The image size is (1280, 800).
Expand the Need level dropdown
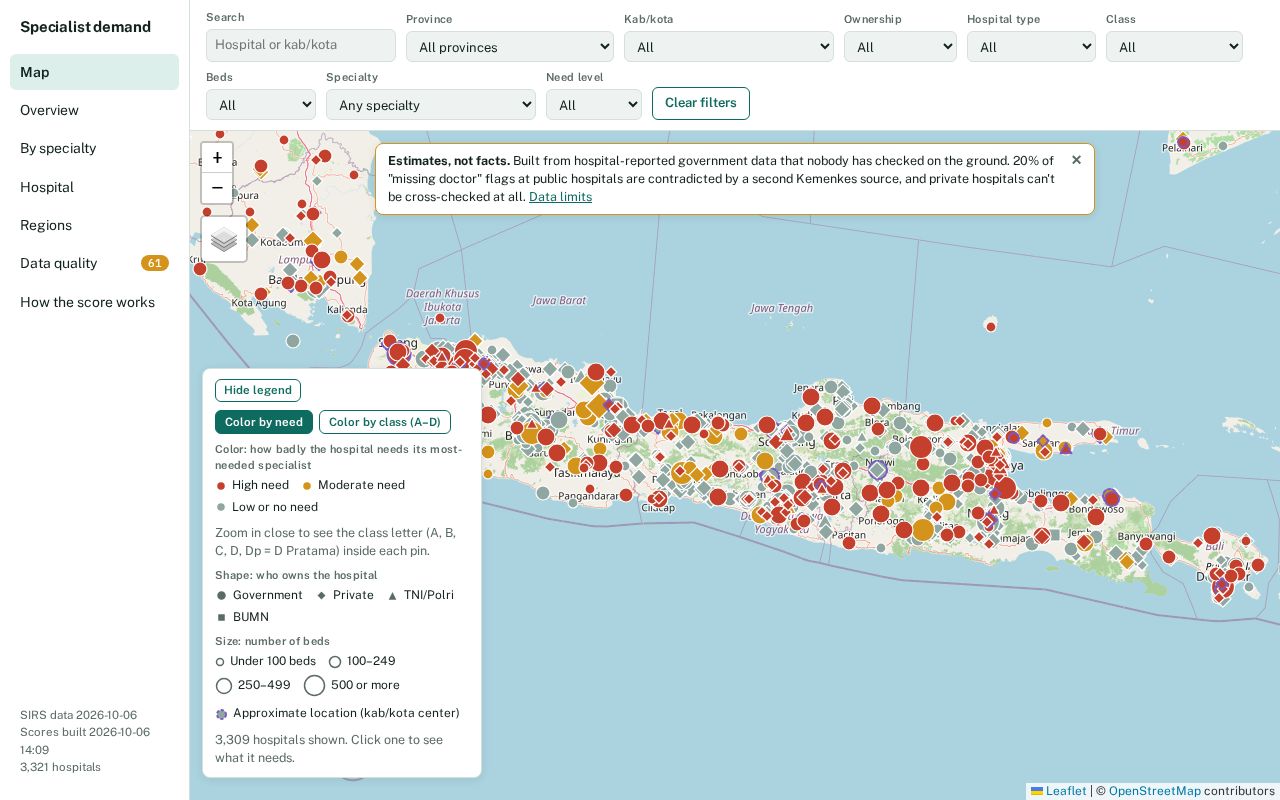click(594, 105)
